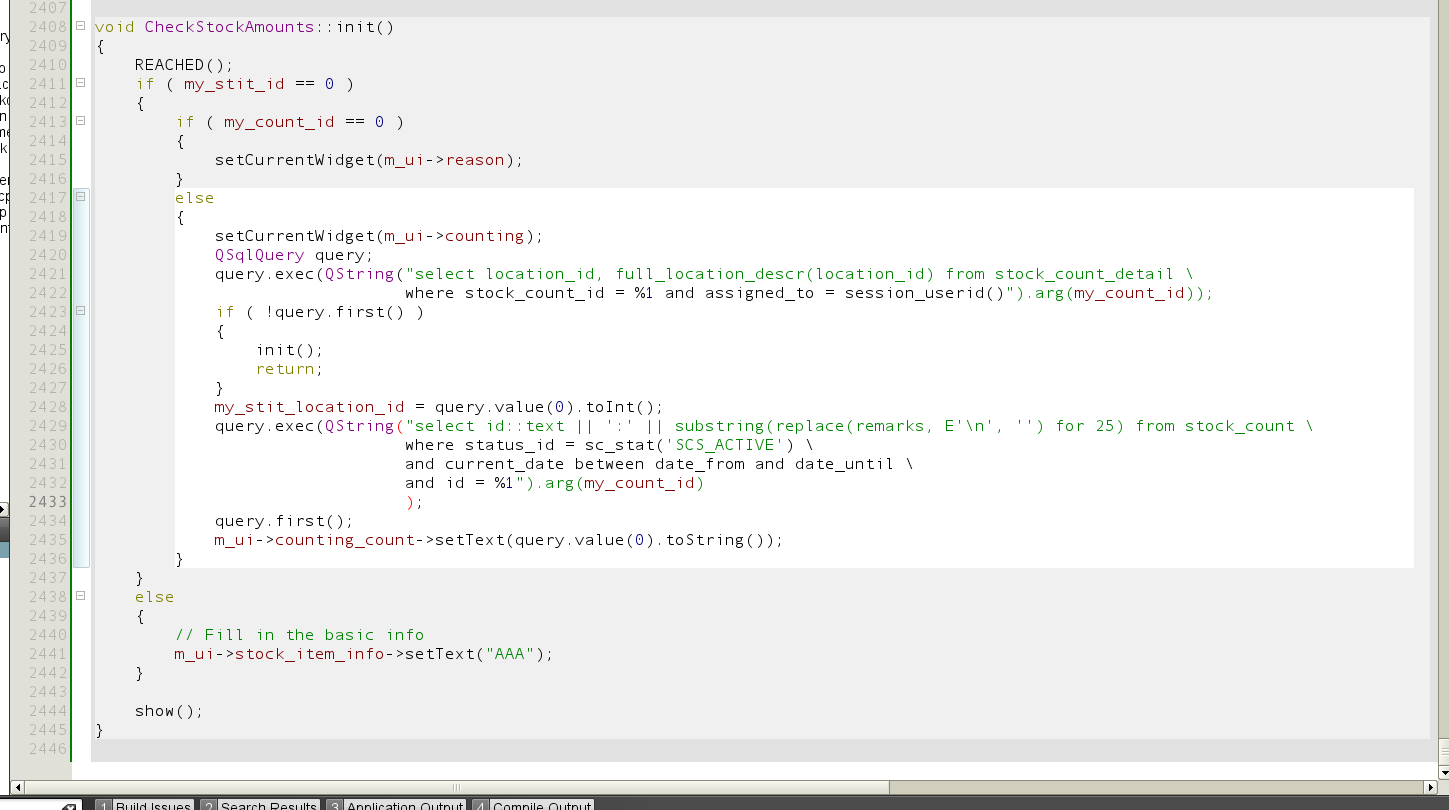The width and height of the screenshot is (1449, 810).
Task: Show the Application Output pane
Action: 395,805
